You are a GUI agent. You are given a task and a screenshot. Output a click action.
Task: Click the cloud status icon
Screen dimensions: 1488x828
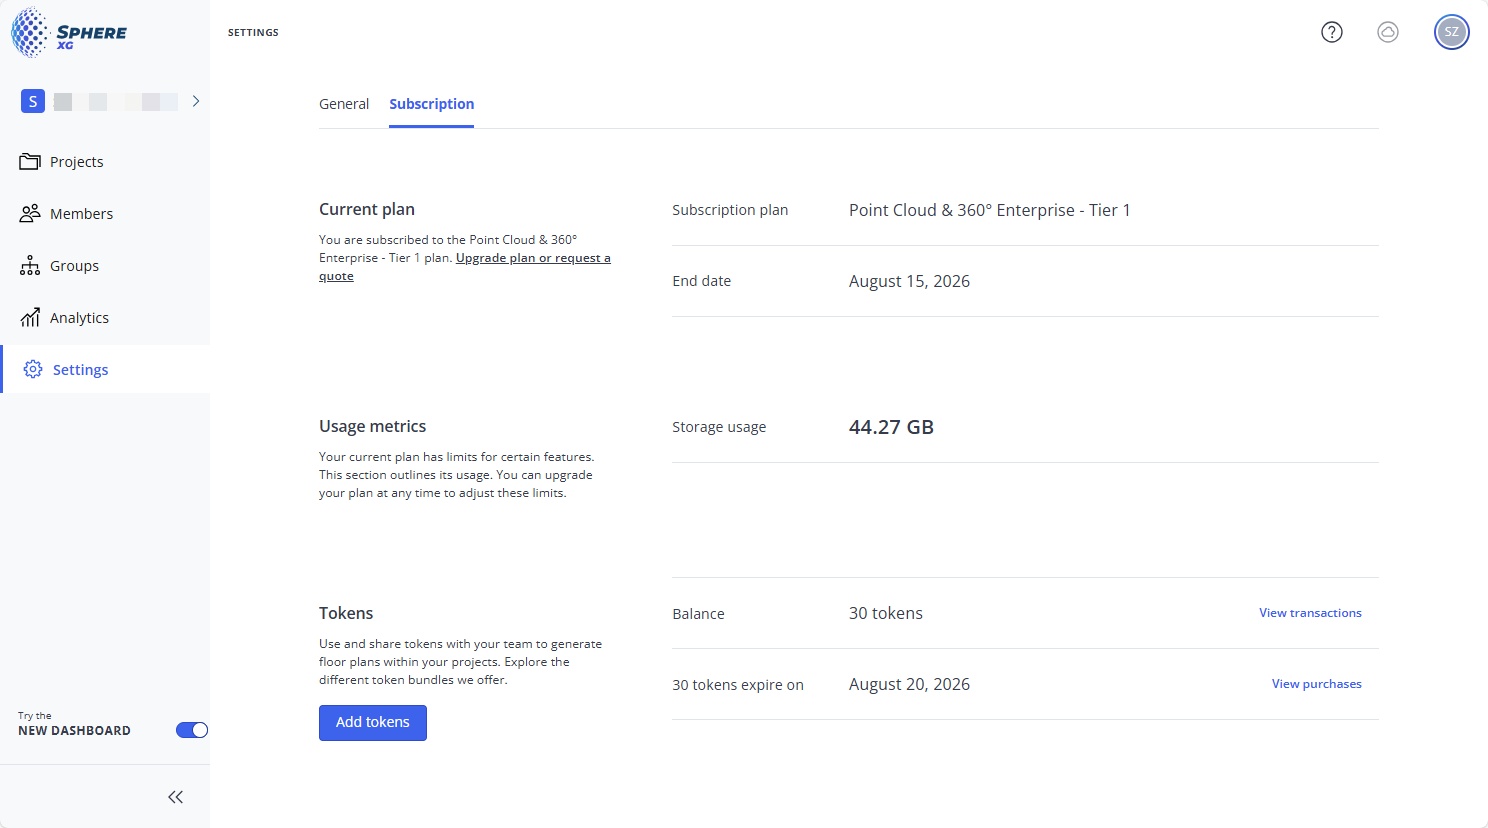[x=1387, y=32]
